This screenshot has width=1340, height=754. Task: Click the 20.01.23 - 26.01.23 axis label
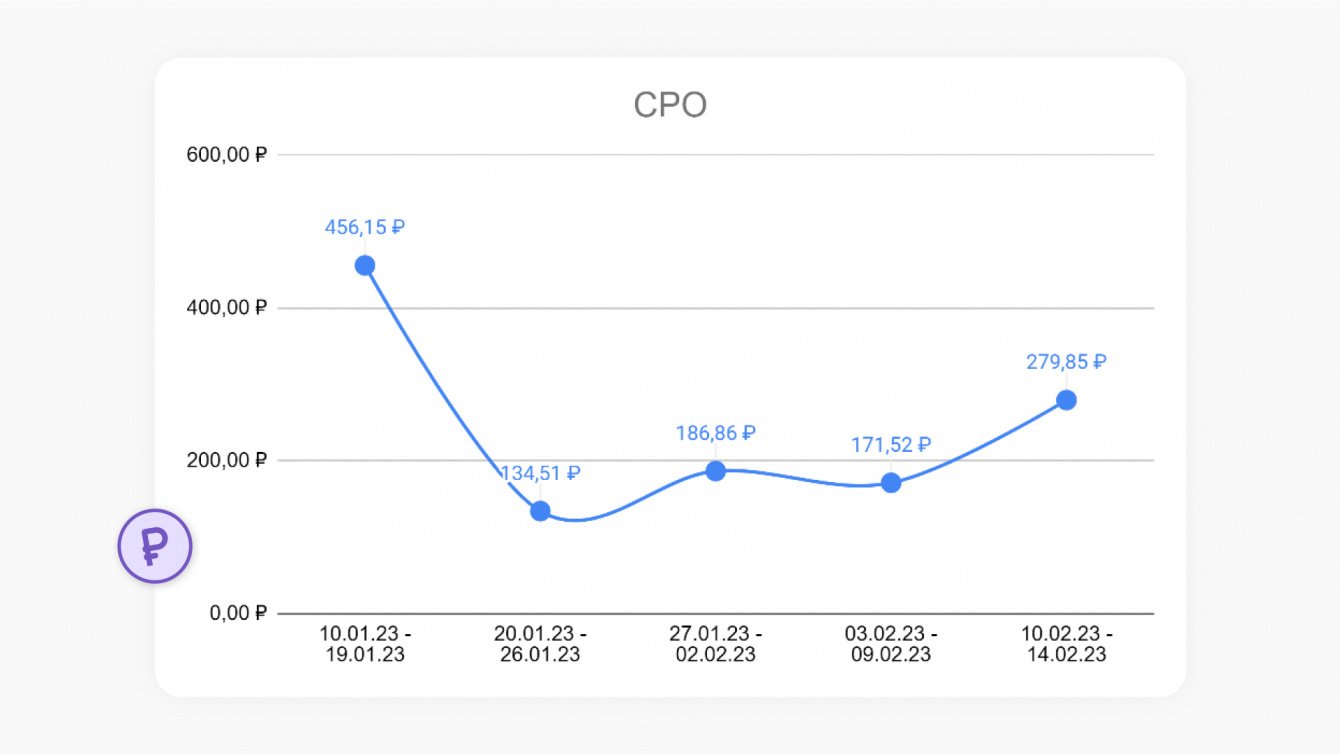pyautogui.click(x=540, y=644)
